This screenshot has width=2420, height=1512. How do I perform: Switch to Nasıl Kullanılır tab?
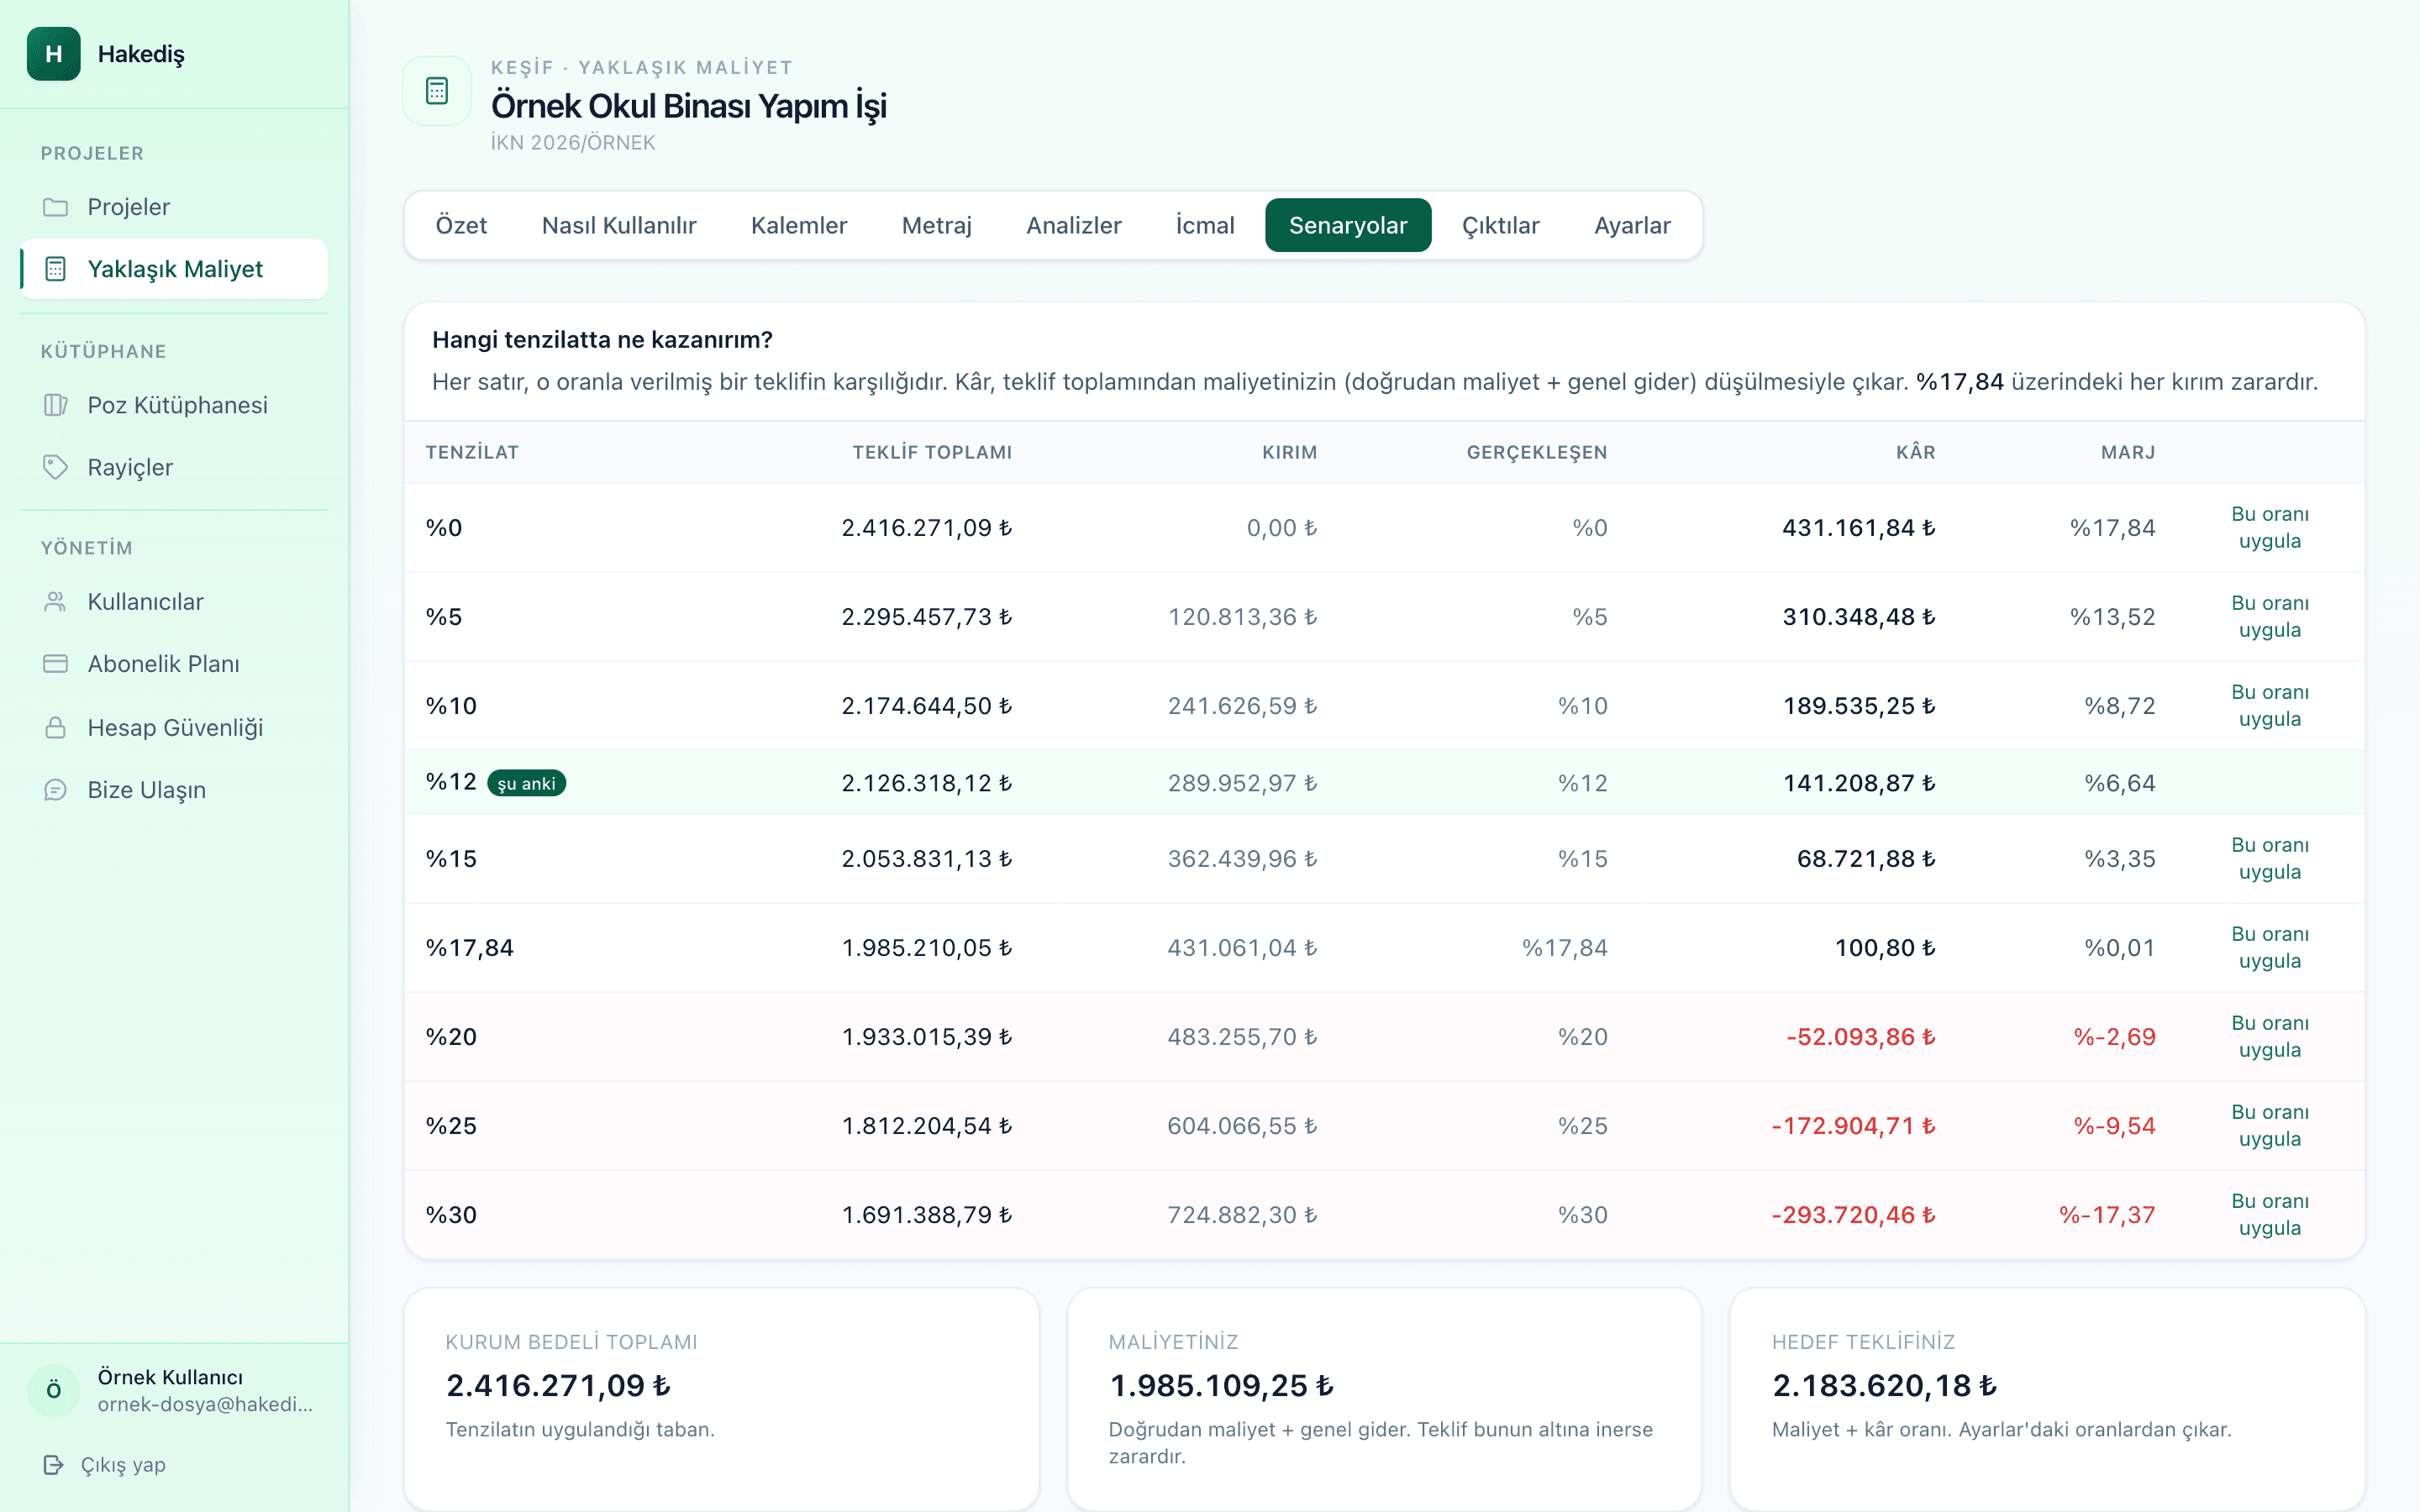(x=619, y=226)
